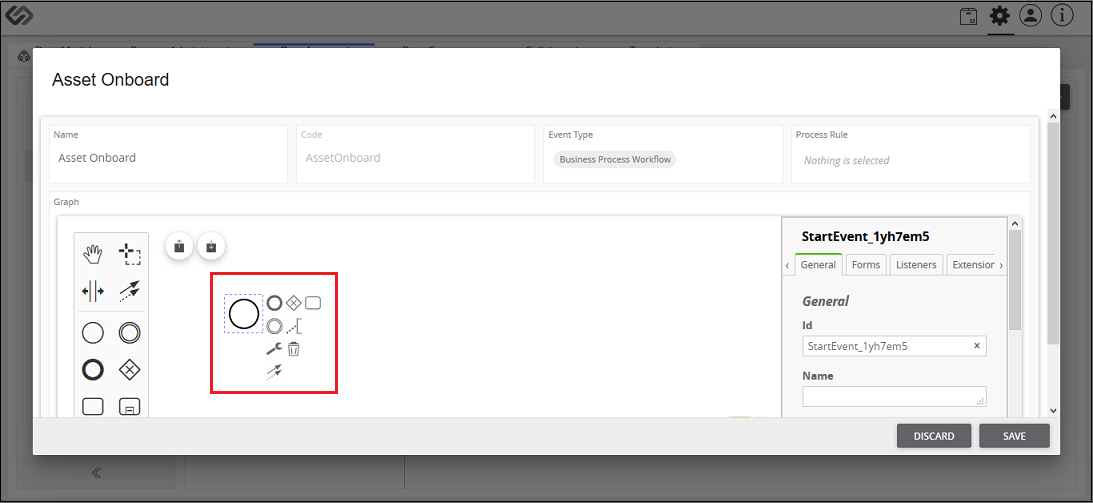Open the Event Type selector
The image size is (1093, 503).
[663, 155]
